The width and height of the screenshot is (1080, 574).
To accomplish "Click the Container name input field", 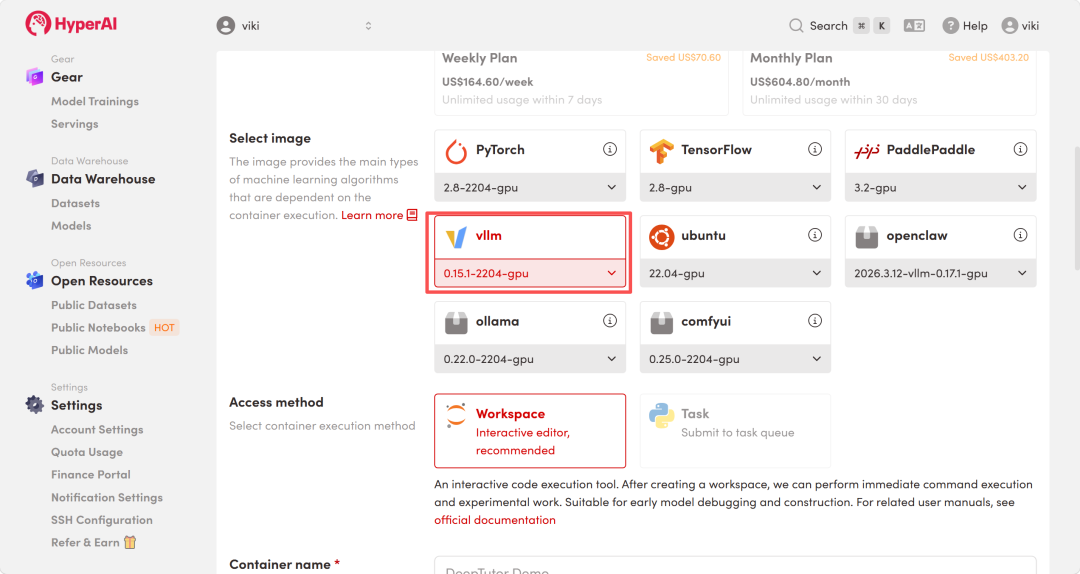I will [735, 566].
